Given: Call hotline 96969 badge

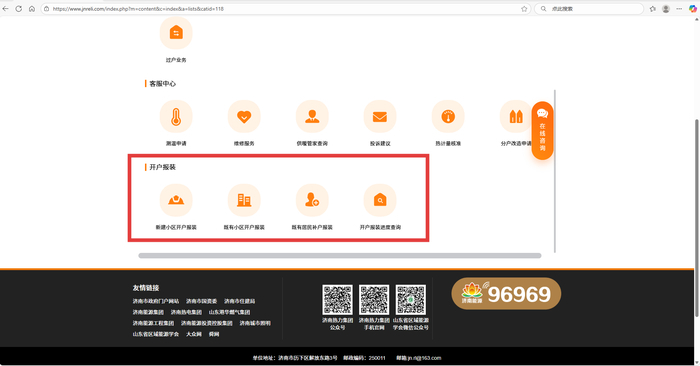Looking at the screenshot, I should click(506, 294).
